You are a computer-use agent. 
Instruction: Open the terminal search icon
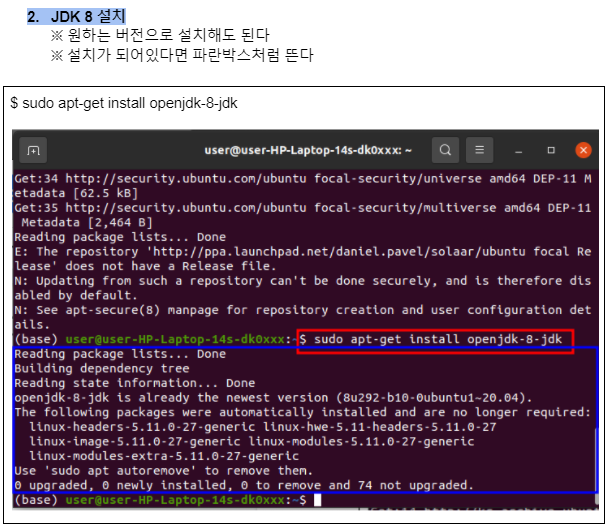[x=445, y=150]
